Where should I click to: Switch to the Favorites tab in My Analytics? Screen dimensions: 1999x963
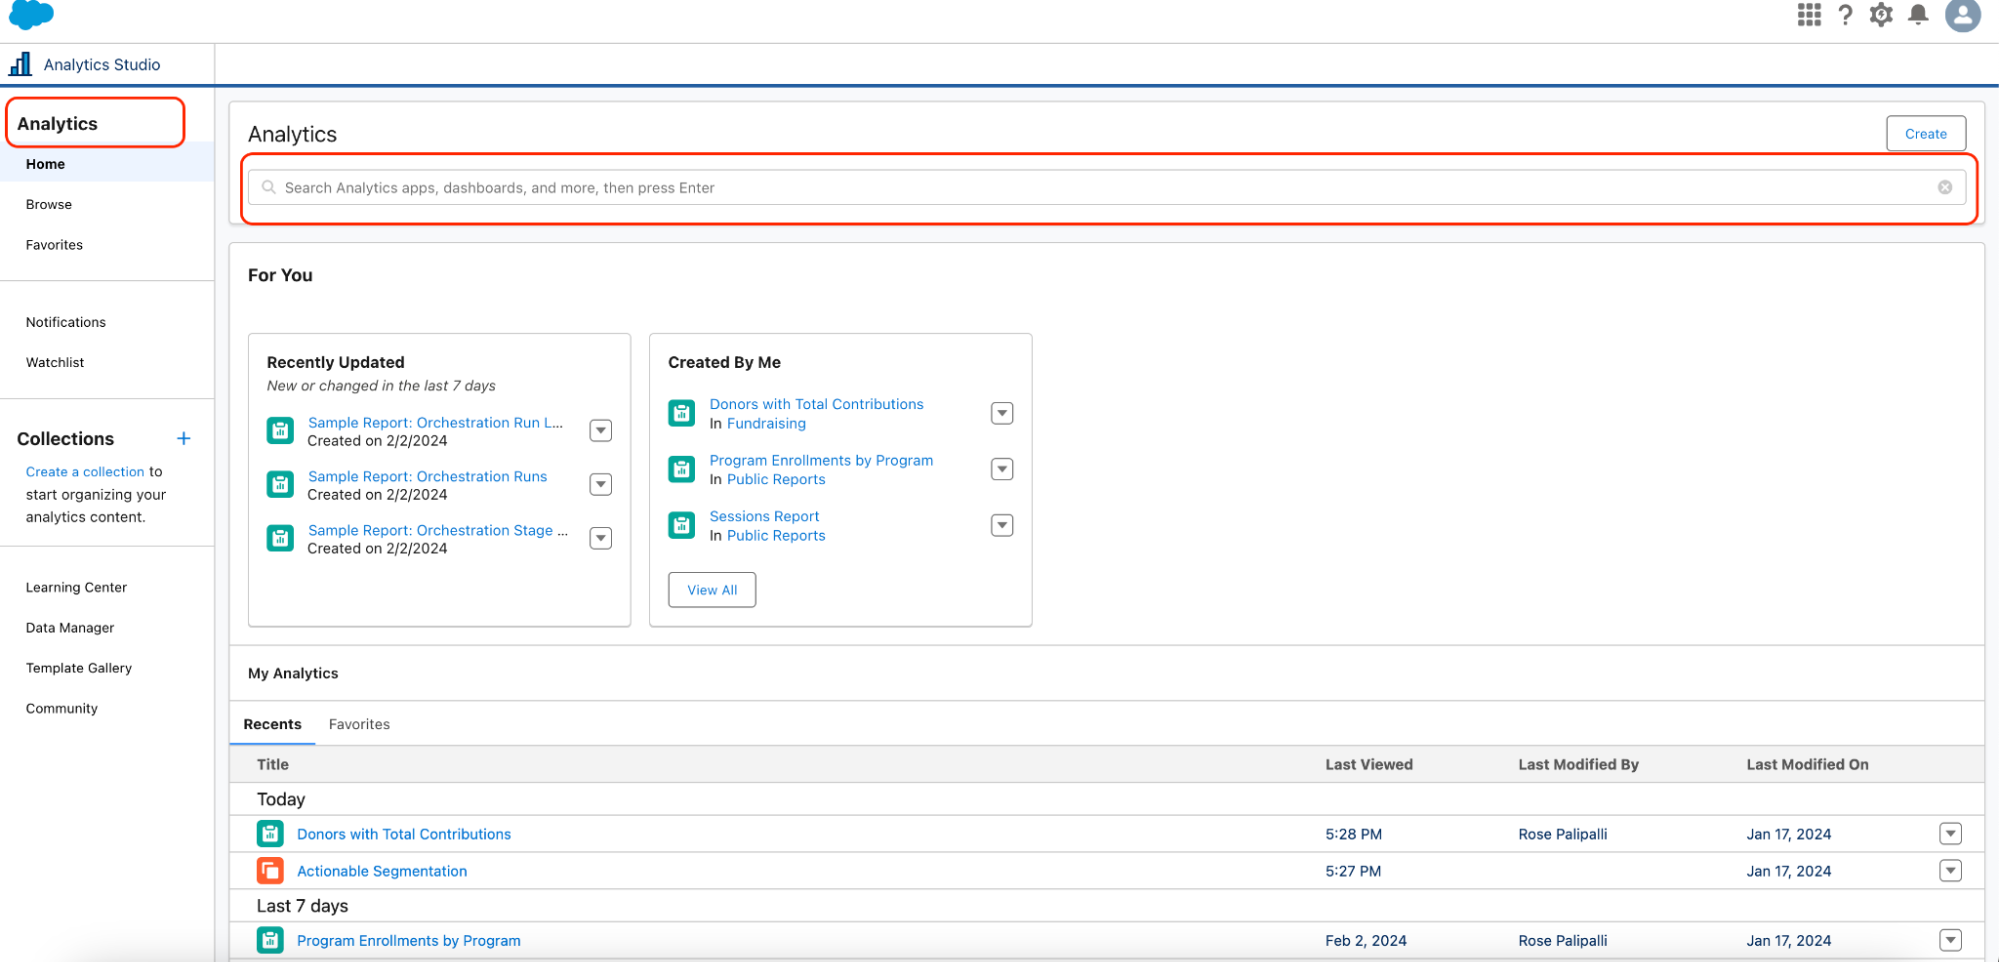click(359, 724)
